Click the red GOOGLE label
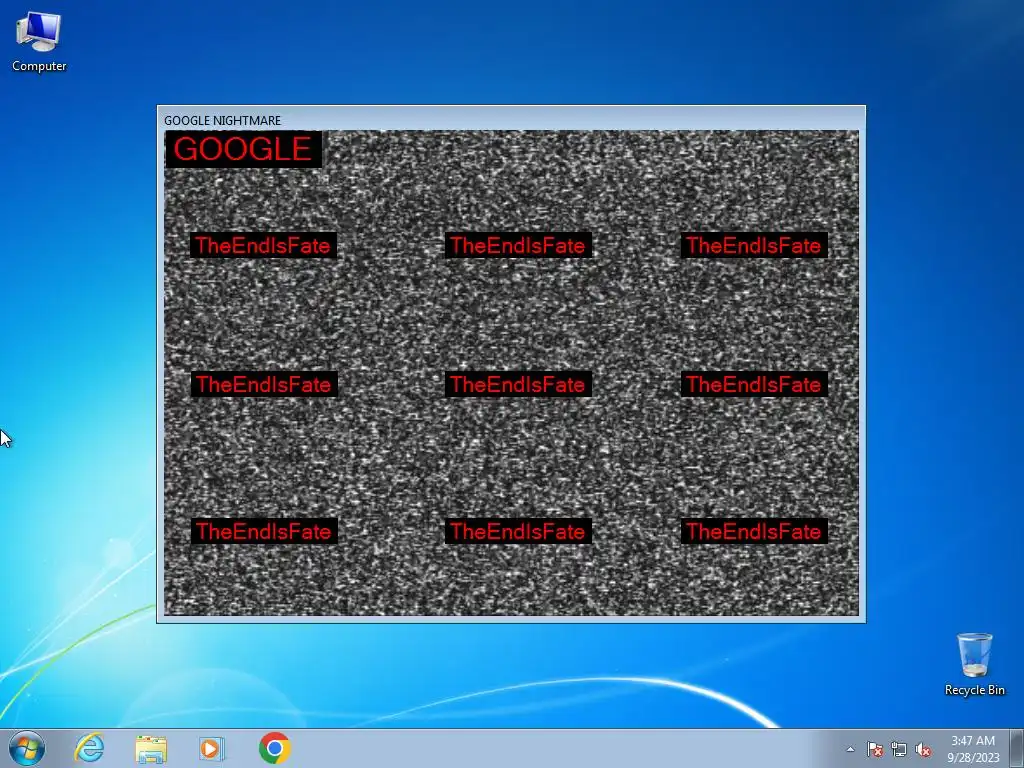Image resolution: width=1024 pixels, height=768 pixels. (244, 150)
